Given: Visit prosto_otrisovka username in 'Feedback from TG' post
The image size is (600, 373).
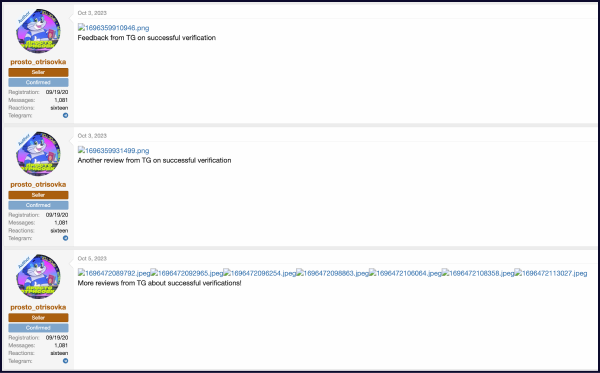Looking at the screenshot, I should coord(38,62).
